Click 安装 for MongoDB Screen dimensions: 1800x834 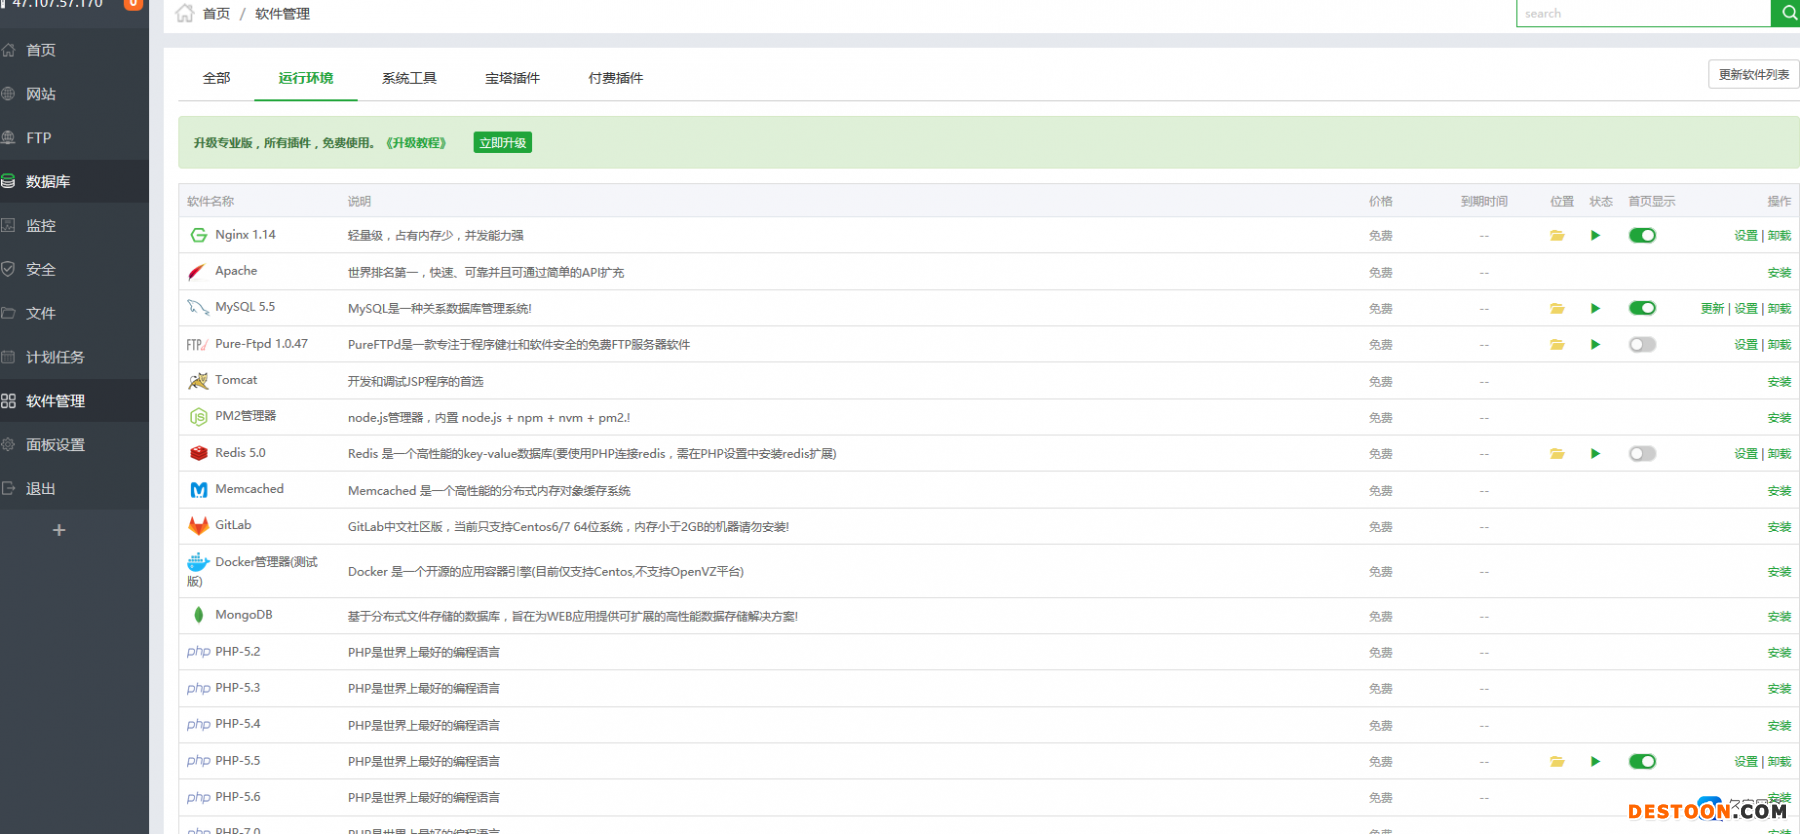tap(1779, 617)
